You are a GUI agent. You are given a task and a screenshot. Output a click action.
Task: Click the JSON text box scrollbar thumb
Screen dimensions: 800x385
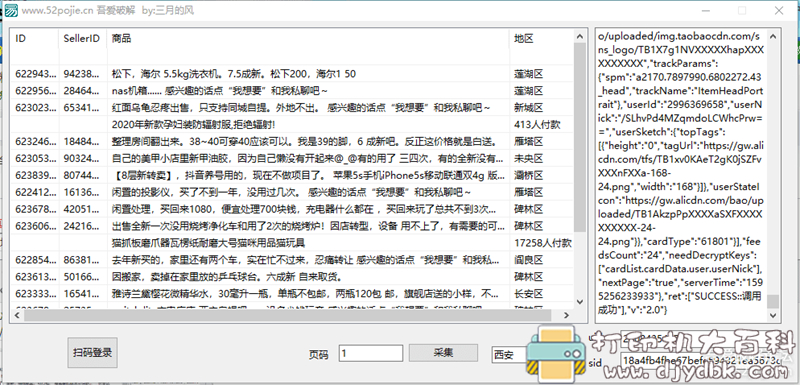pyautogui.click(x=773, y=301)
